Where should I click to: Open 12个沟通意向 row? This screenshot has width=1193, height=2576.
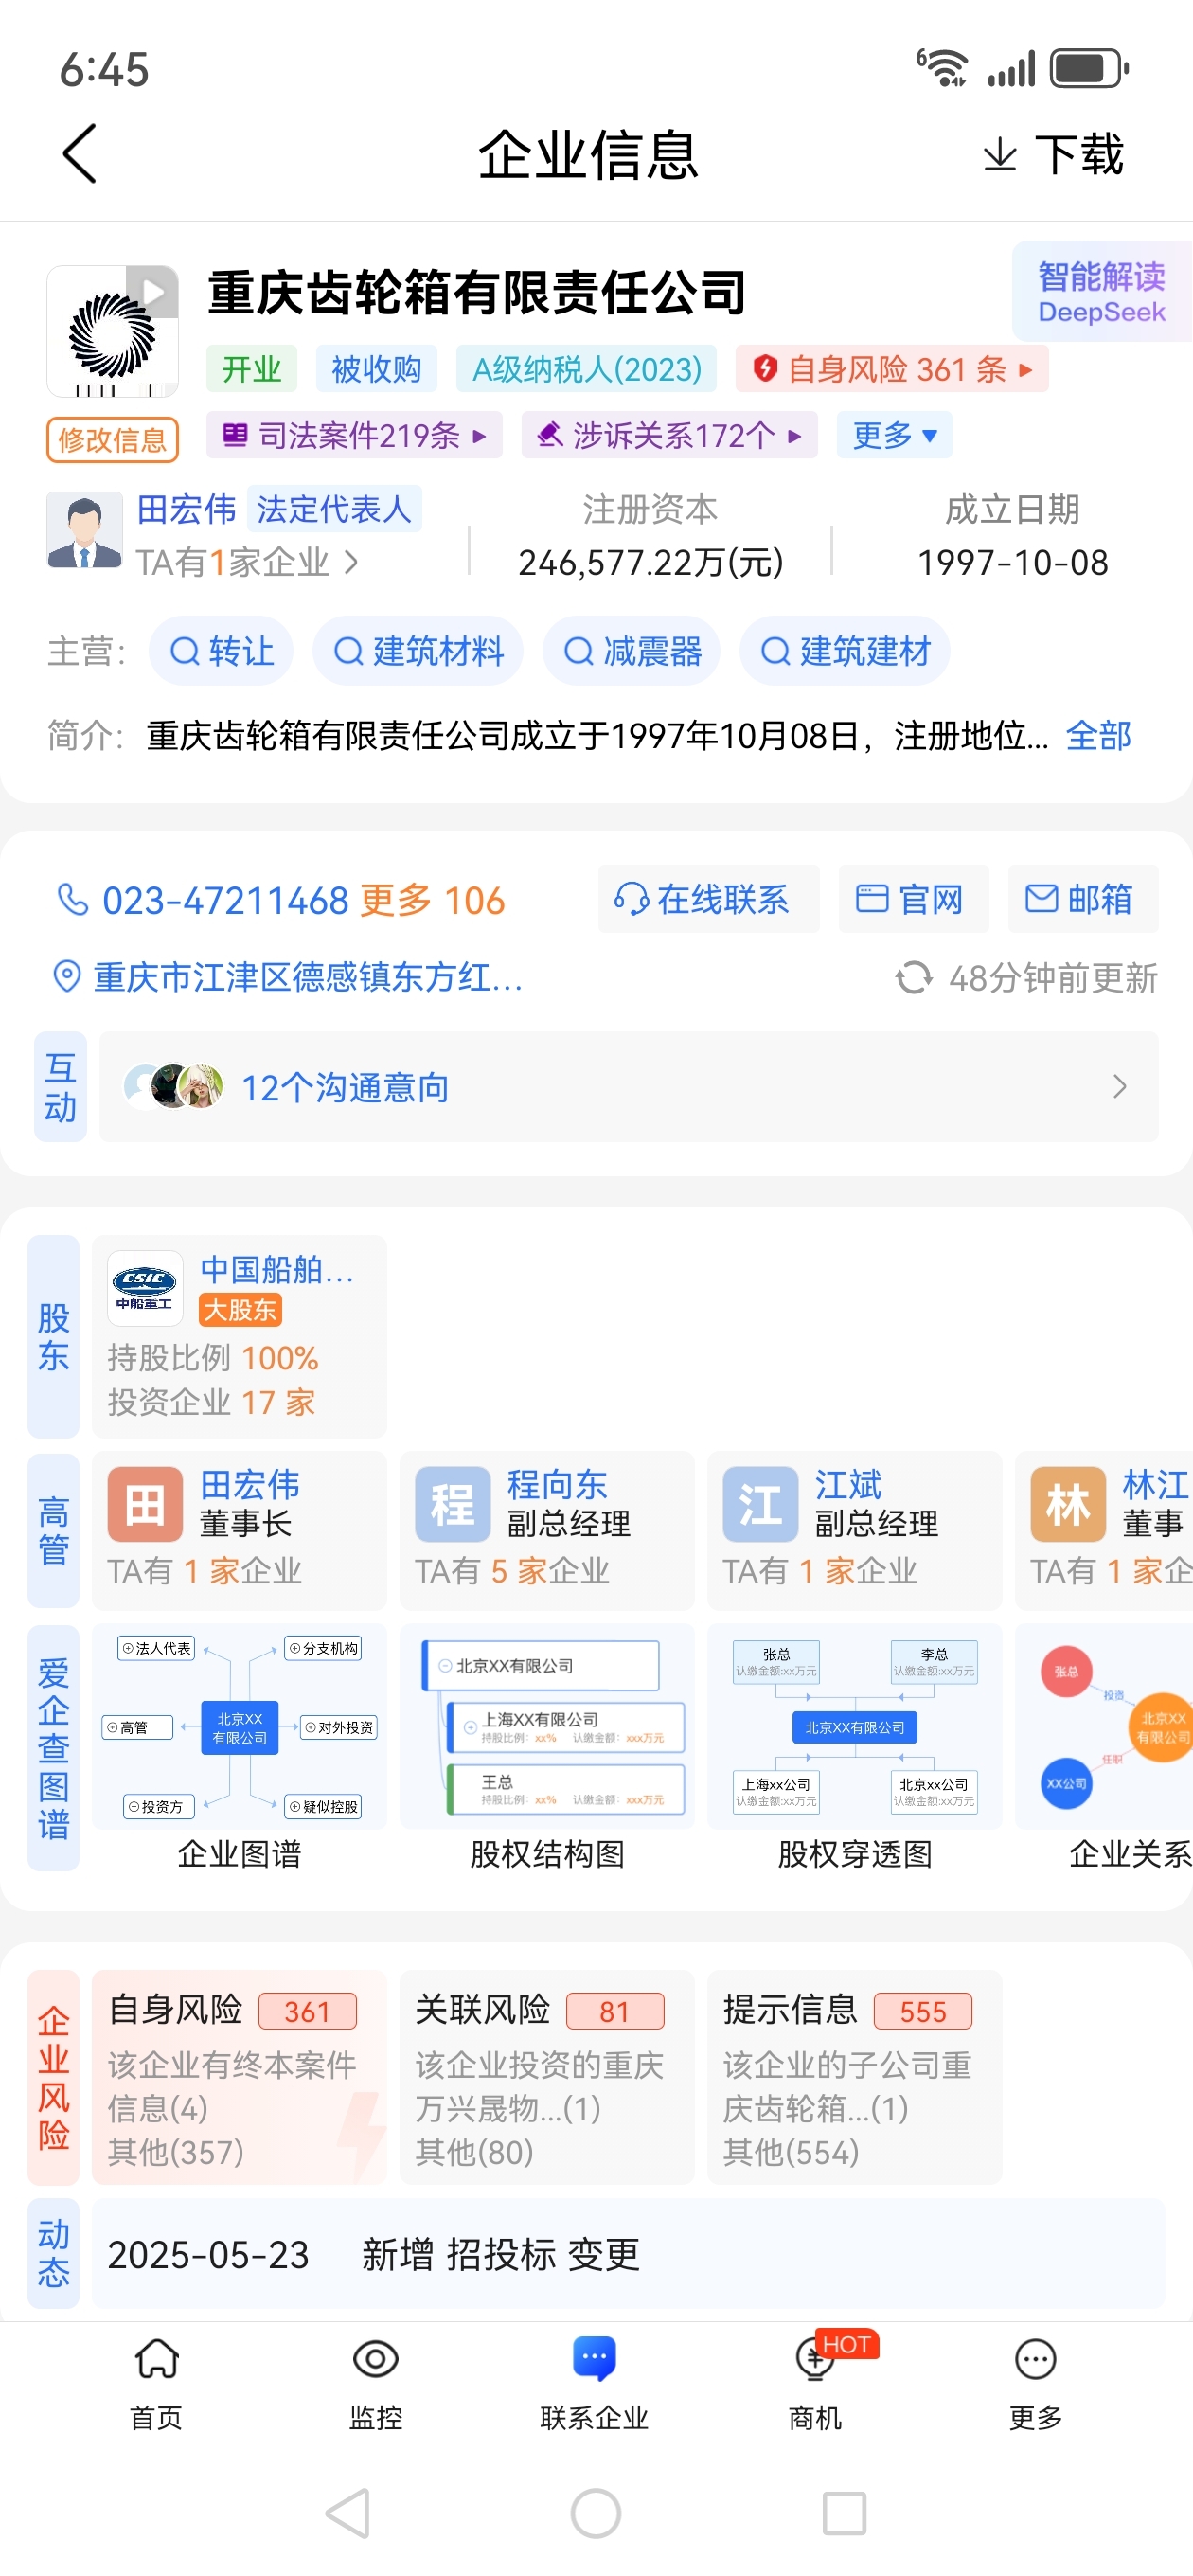[629, 1087]
